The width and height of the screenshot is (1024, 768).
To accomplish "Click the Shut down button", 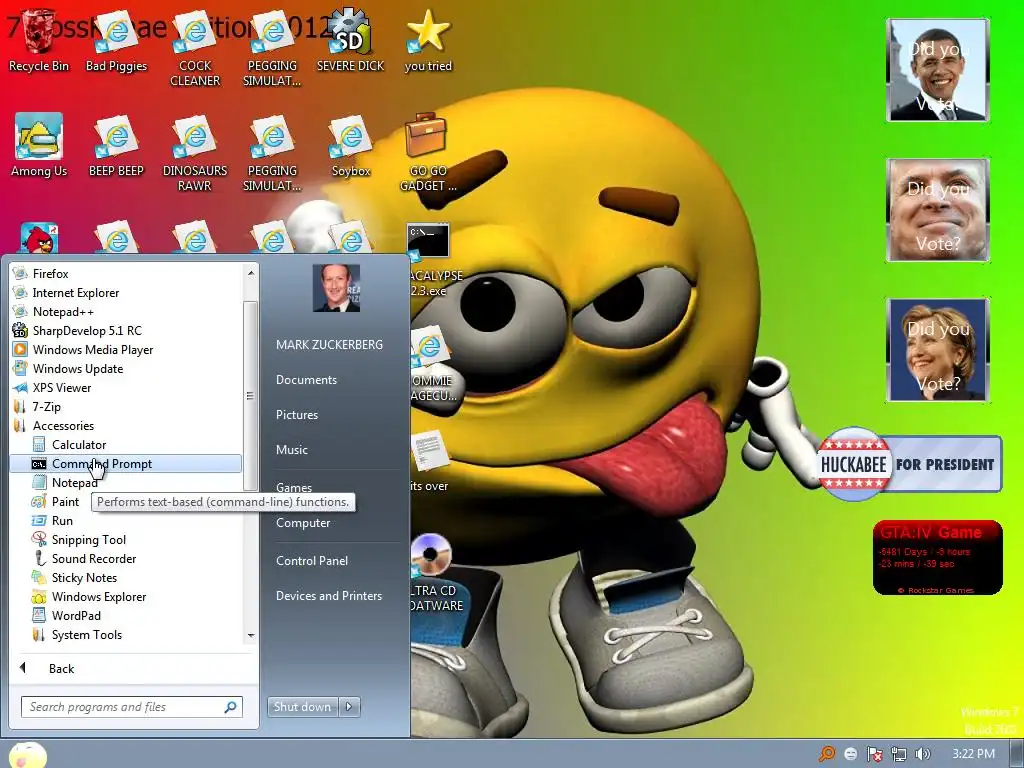I will (302, 707).
